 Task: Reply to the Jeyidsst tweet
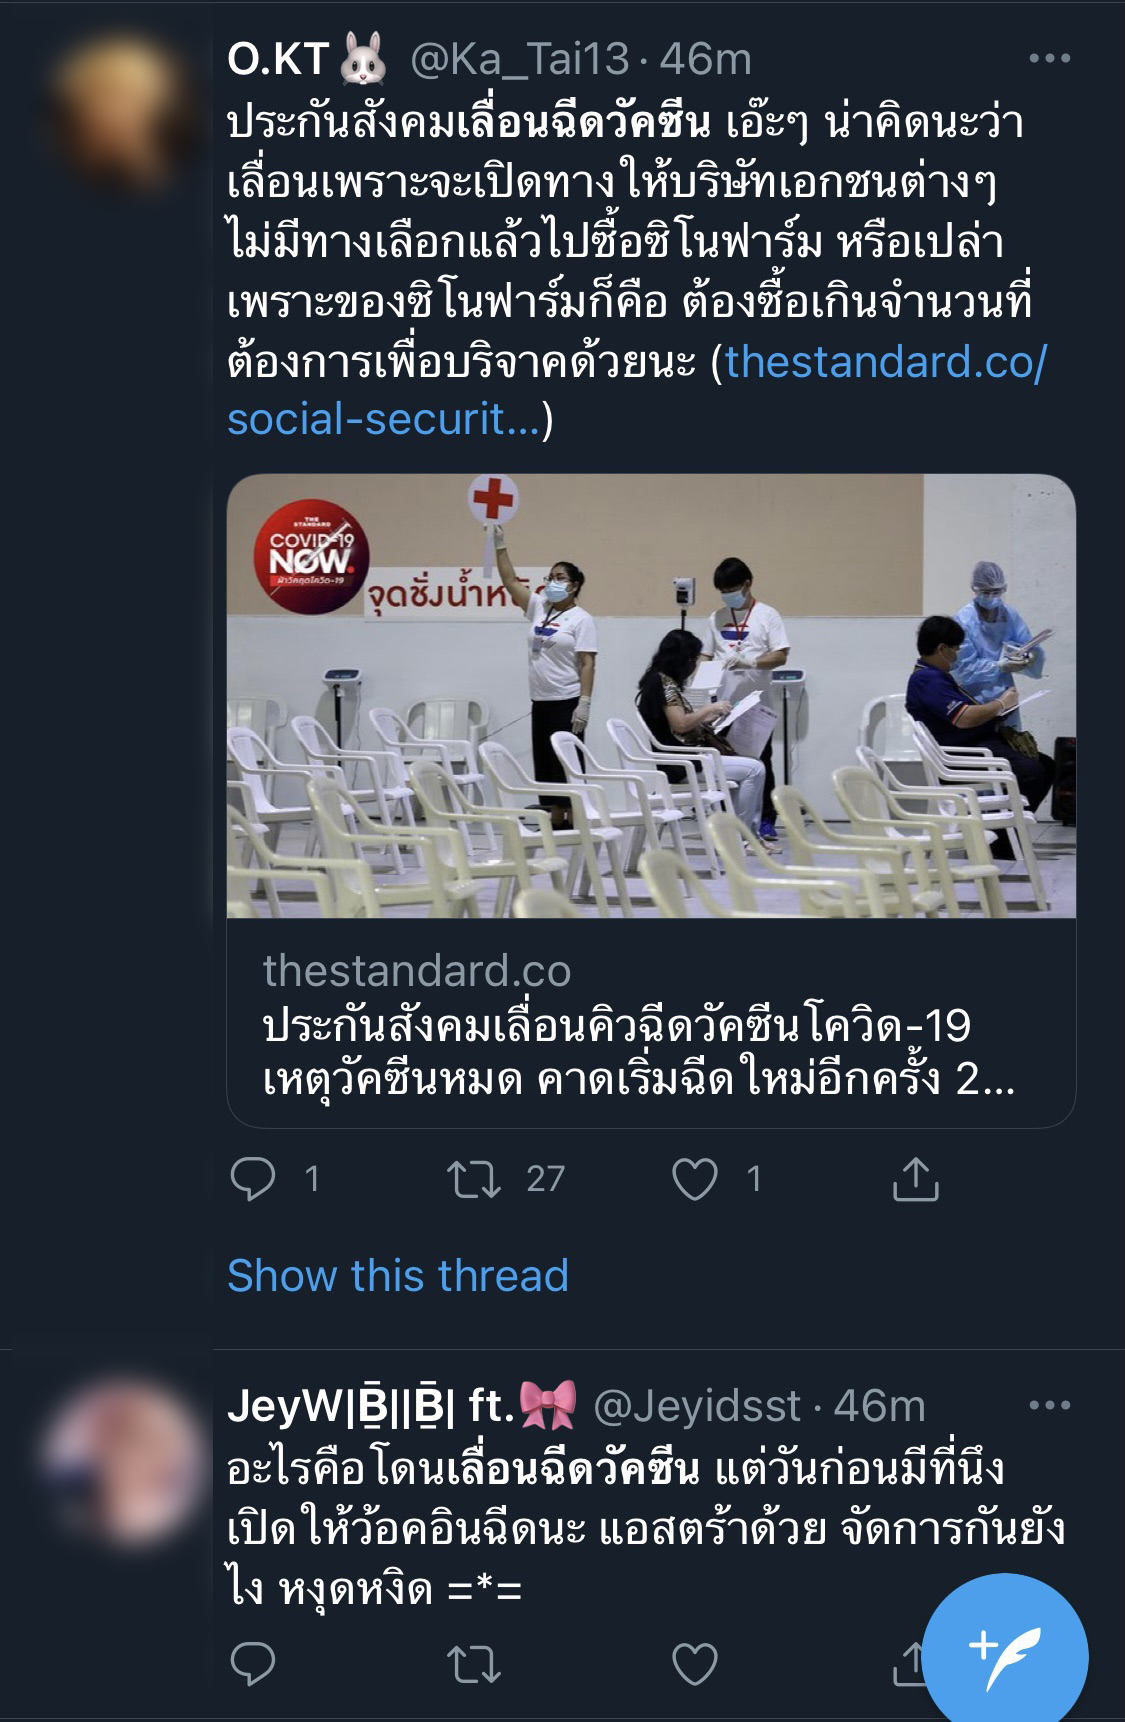(x=253, y=1665)
